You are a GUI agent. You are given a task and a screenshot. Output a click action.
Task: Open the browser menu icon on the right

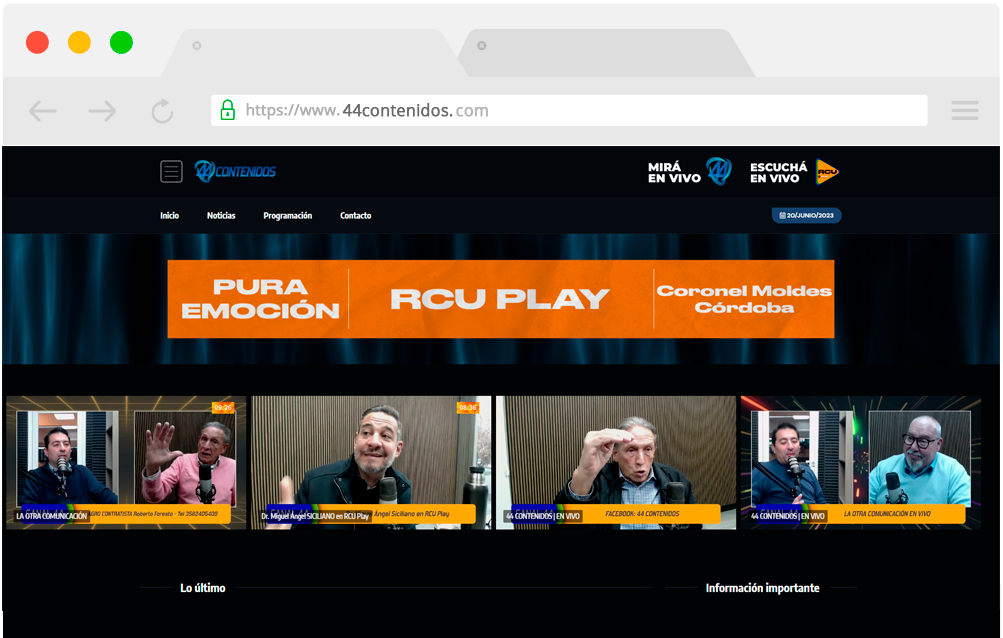point(964,110)
